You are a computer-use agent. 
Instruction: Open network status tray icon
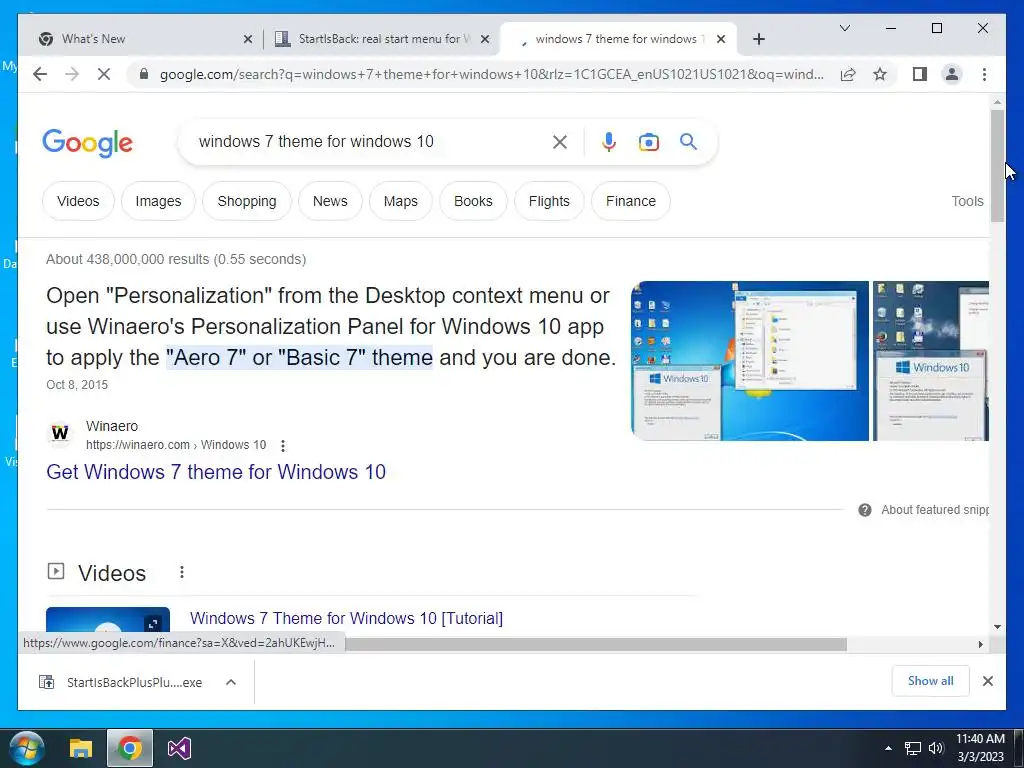pos(912,748)
